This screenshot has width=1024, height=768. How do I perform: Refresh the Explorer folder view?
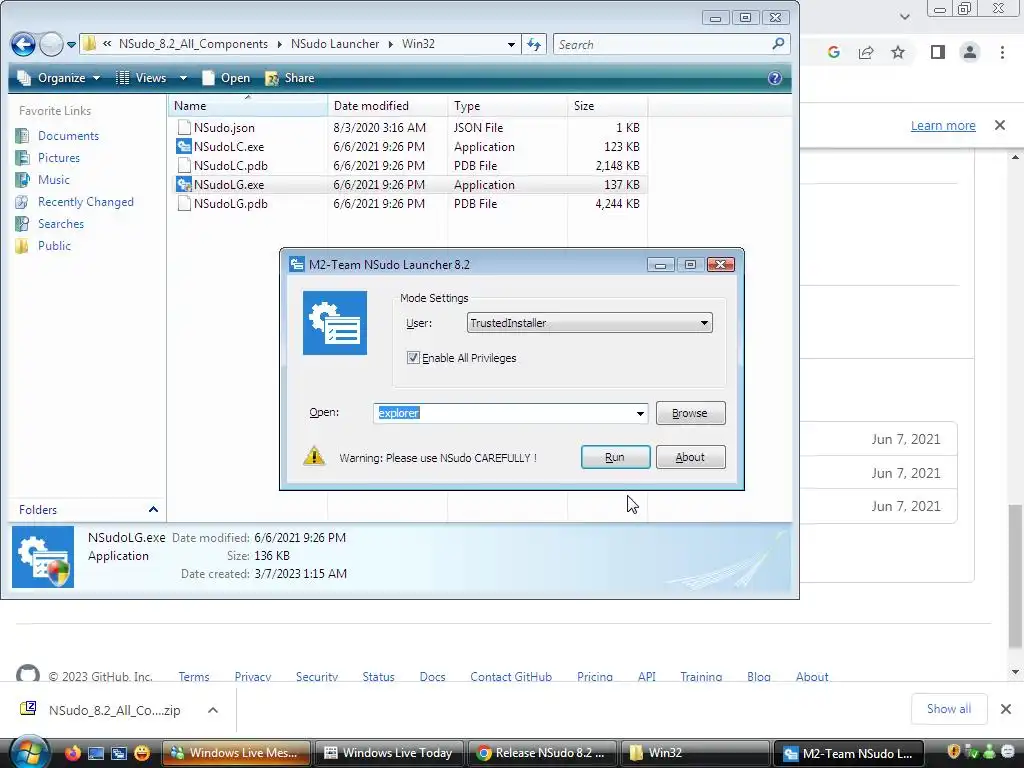click(534, 44)
